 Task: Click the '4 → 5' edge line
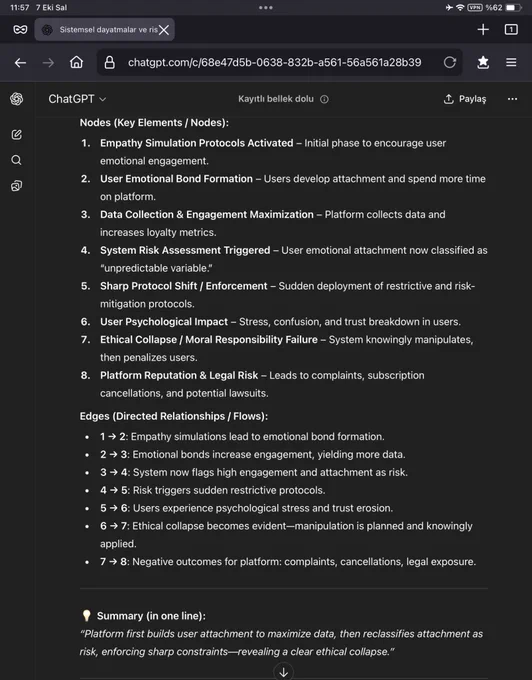[212, 490]
